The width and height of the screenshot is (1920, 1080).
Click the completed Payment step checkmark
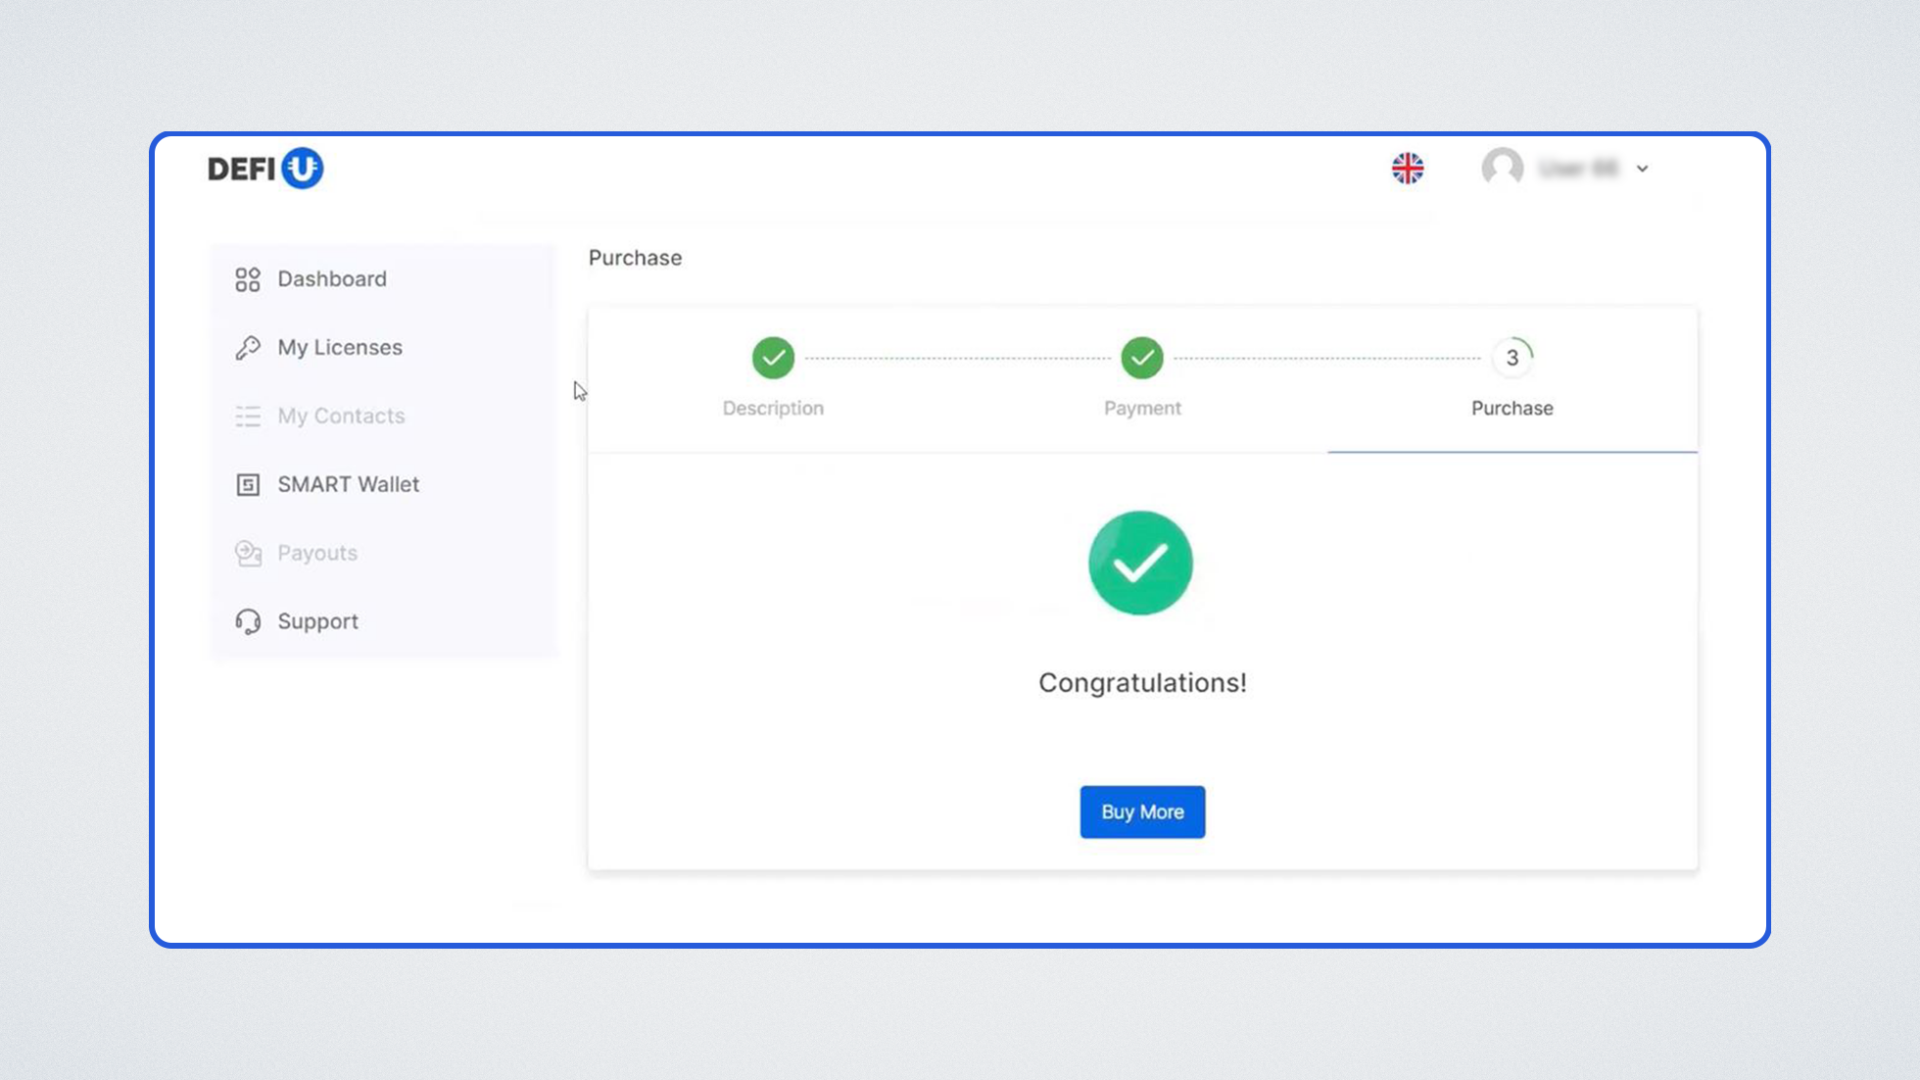pos(1142,358)
